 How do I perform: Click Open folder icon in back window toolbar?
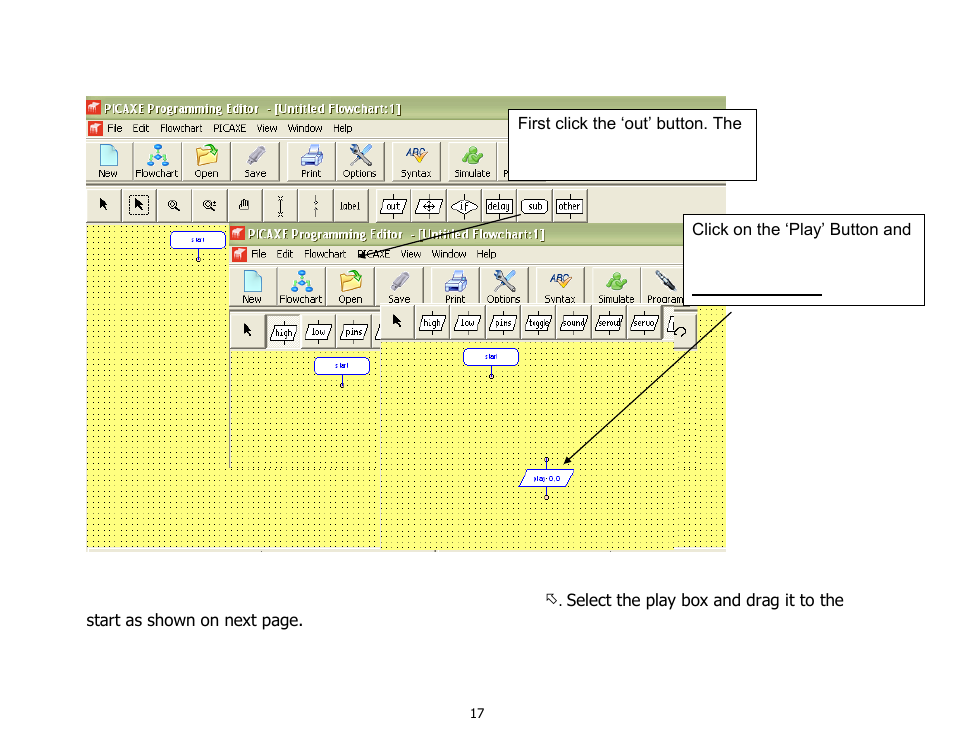click(206, 161)
